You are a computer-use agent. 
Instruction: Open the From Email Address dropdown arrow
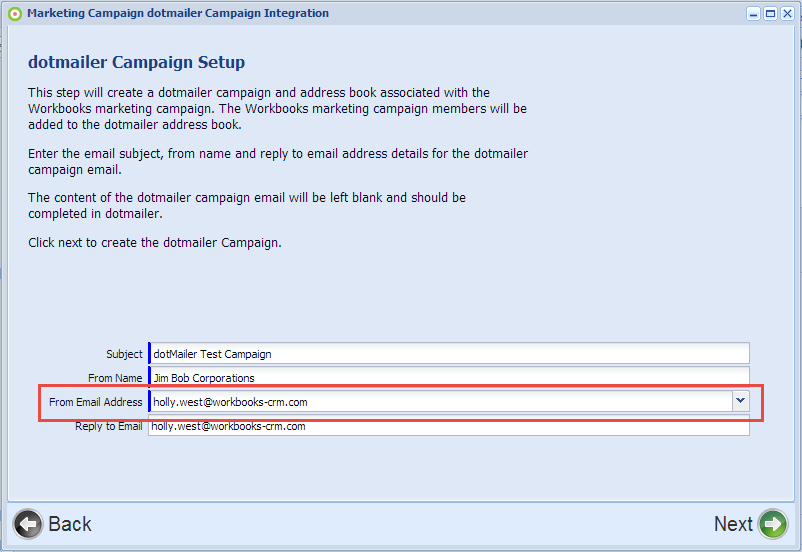point(740,401)
